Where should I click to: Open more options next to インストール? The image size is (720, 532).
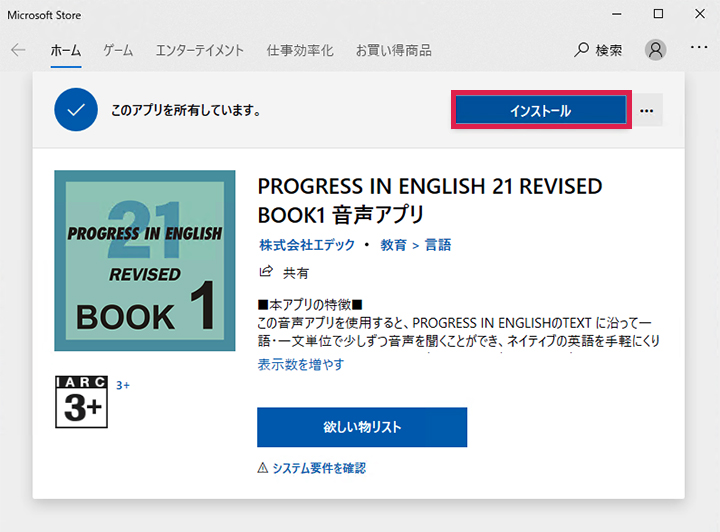[647, 111]
